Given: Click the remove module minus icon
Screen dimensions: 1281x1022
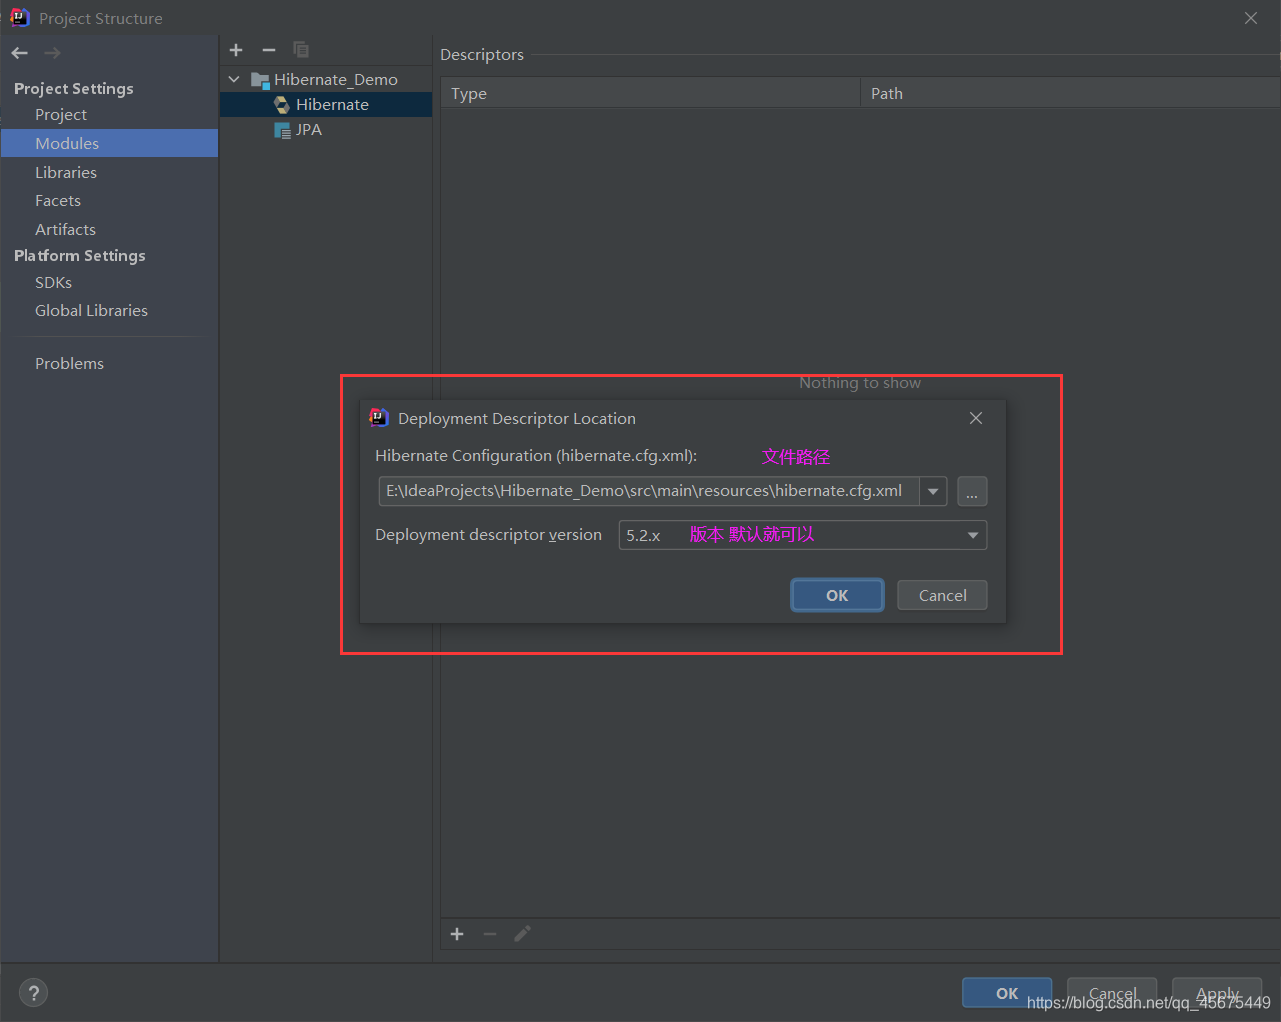Looking at the screenshot, I should [x=268, y=50].
